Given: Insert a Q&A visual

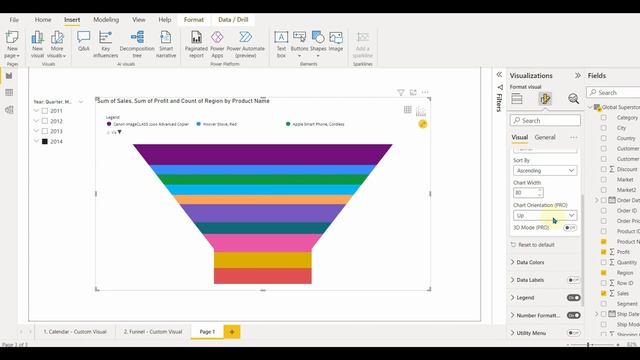Looking at the screenshot, I should point(84,41).
